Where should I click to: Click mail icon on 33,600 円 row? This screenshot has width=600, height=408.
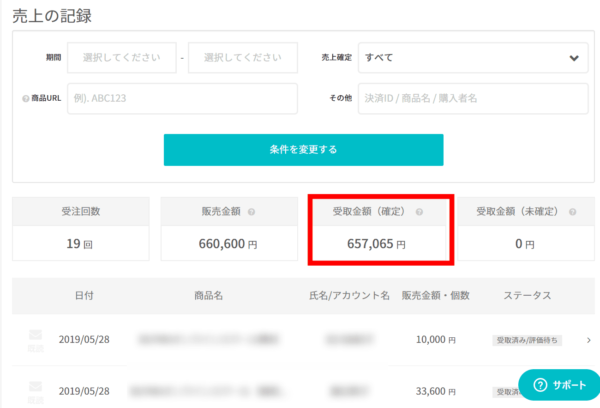tap(36, 387)
